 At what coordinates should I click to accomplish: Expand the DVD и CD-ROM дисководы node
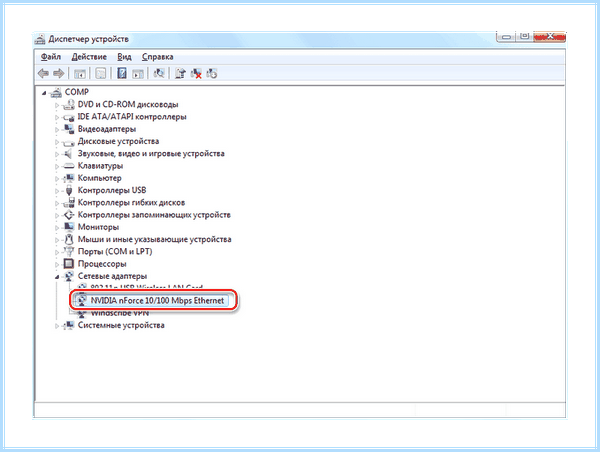pyautogui.click(x=57, y=105)
